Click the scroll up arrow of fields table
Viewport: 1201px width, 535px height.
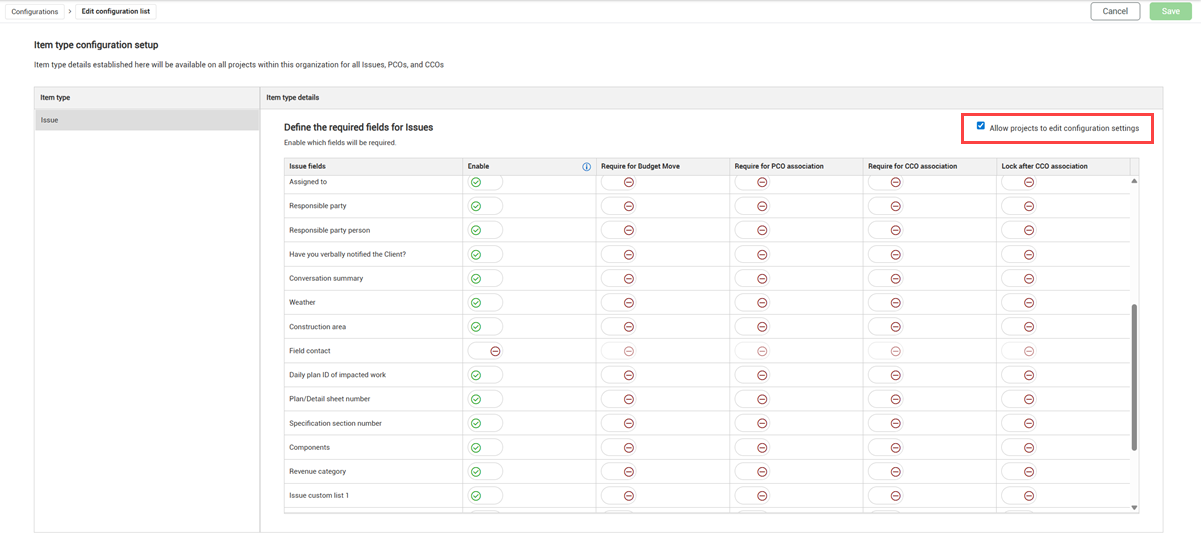pyautogui.click(x=1134, y=181)
